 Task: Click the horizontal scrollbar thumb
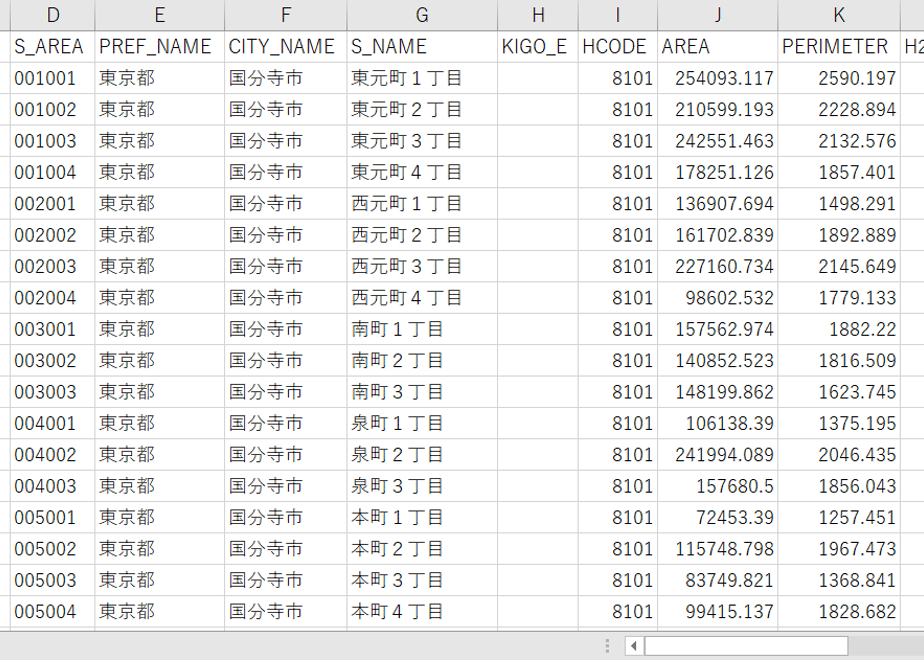(x=746, y=646)
